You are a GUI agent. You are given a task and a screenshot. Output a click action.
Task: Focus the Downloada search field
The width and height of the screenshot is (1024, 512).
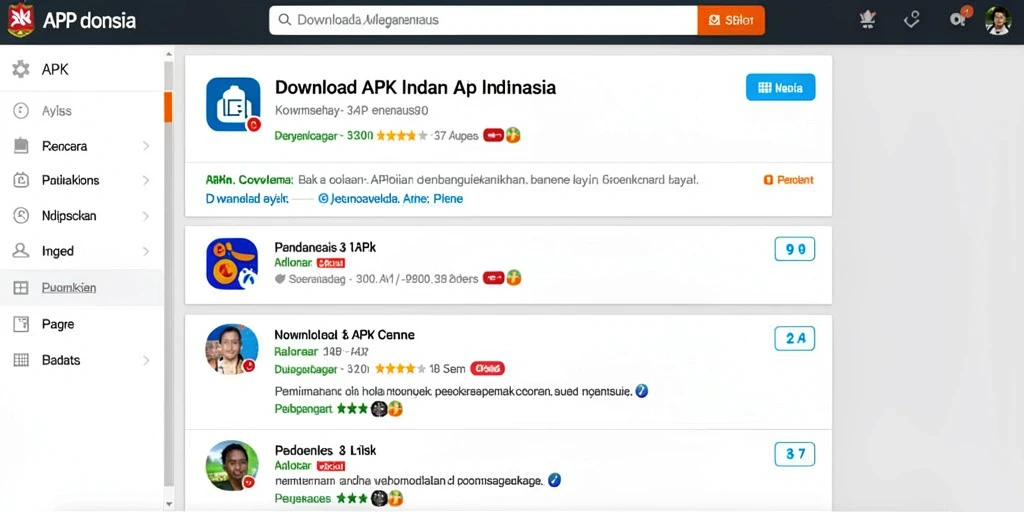tap(483, 20)
